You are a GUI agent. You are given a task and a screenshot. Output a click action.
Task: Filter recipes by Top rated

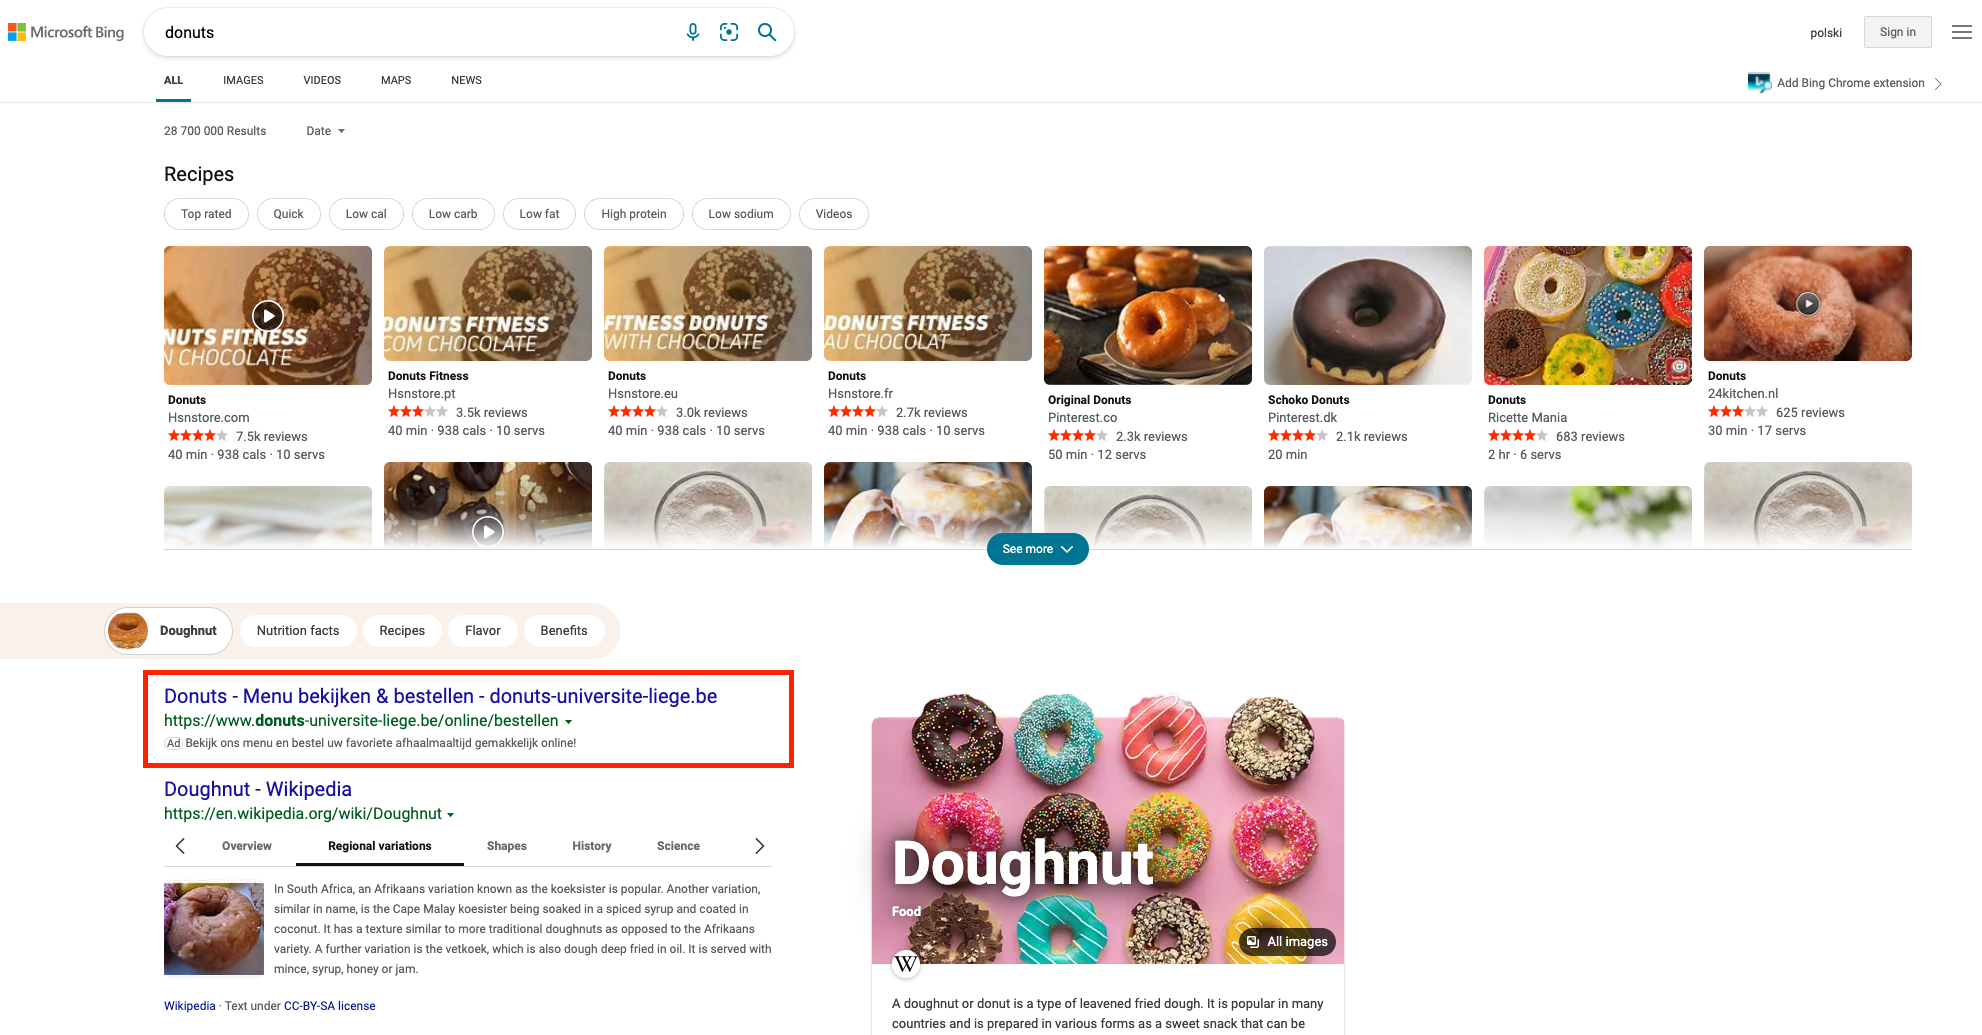(206, 214)
